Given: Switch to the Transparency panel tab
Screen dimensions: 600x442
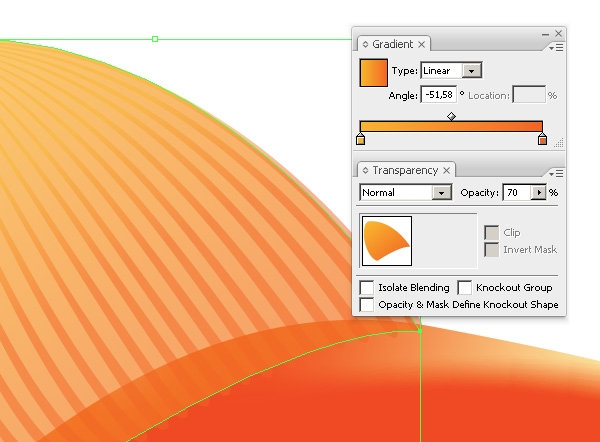Looking at the screenshot, I should [x=405, y=170].
